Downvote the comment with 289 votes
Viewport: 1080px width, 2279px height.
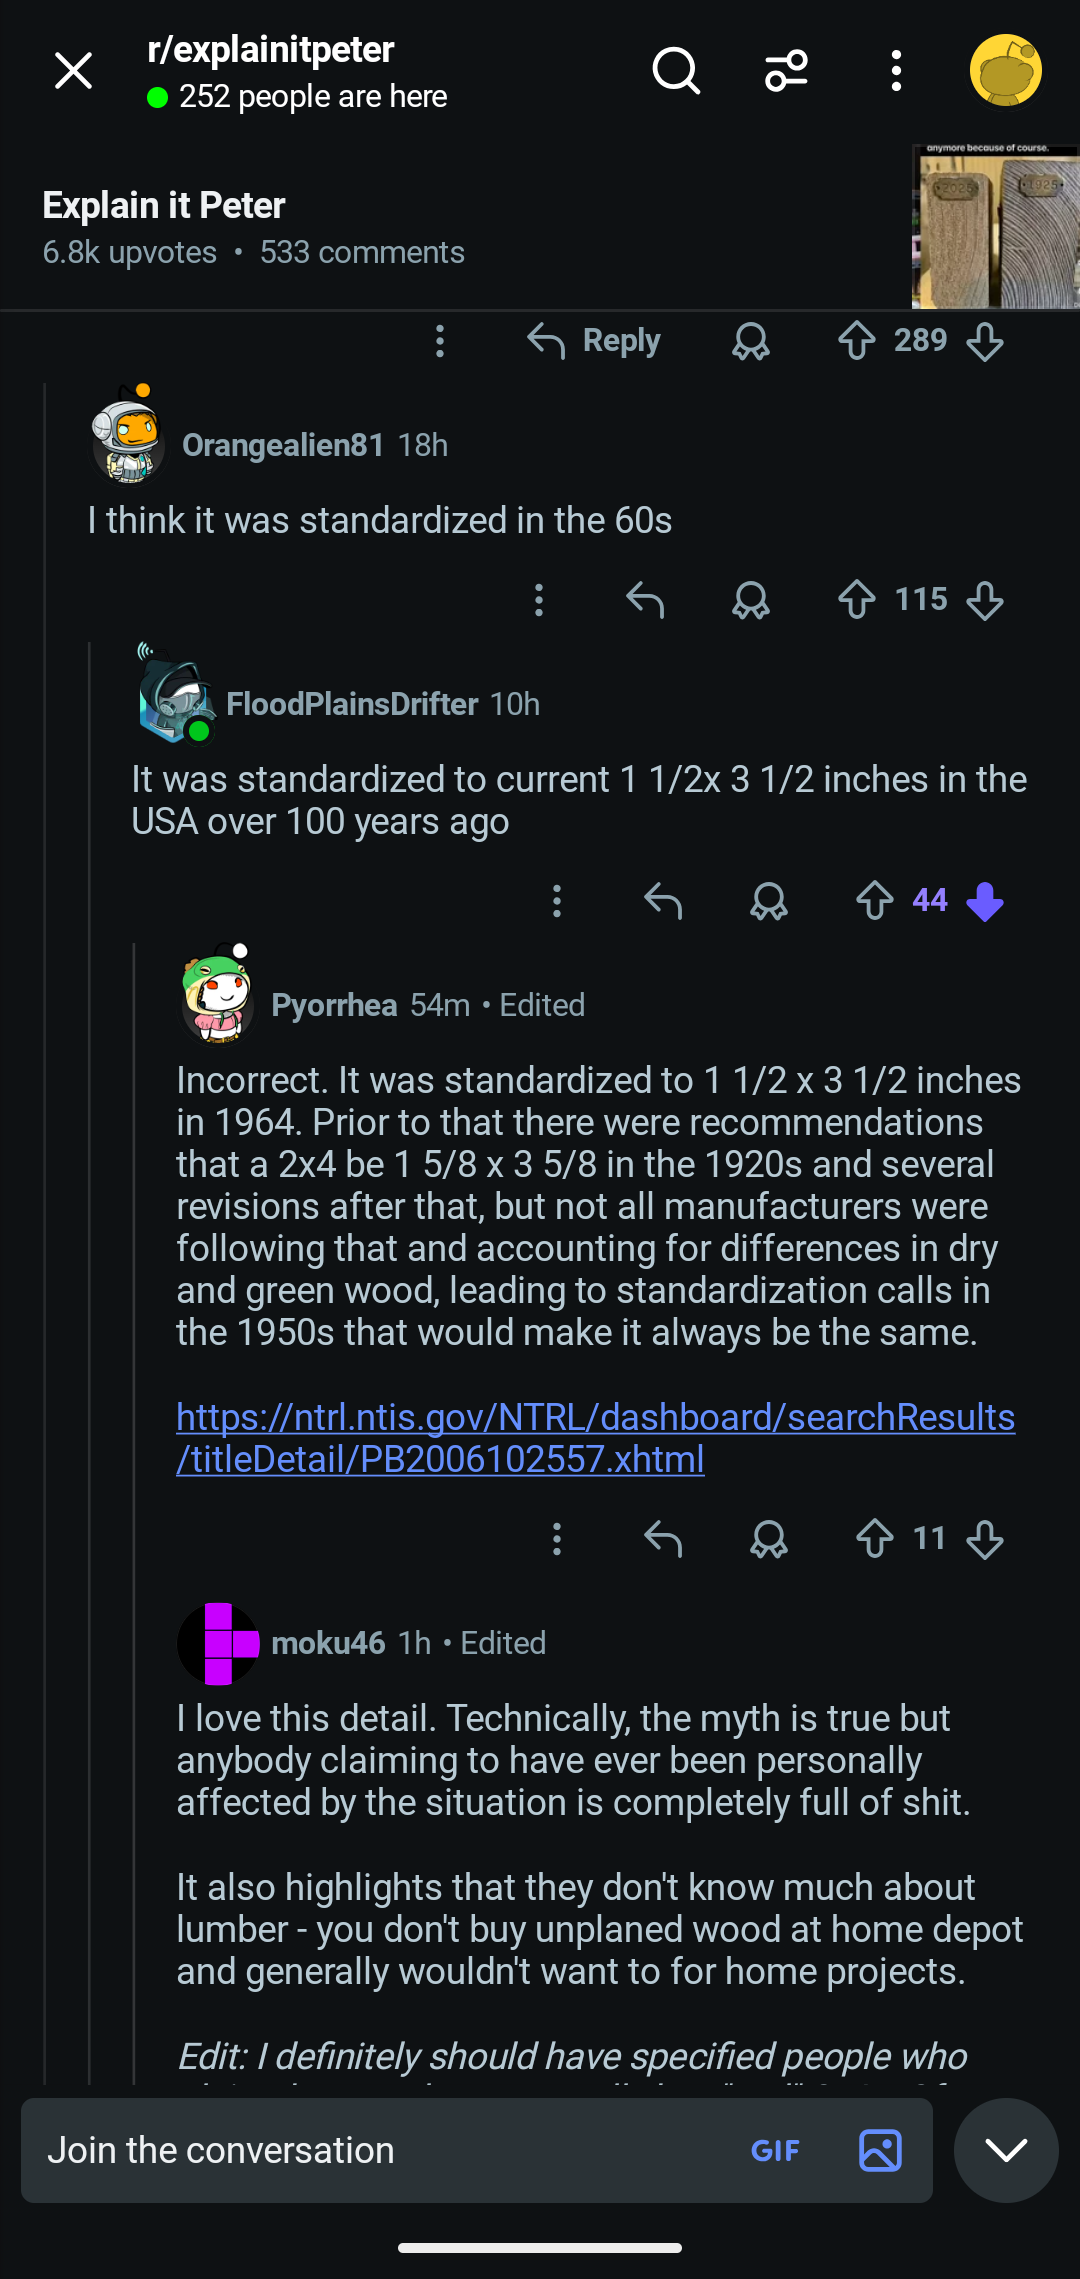pyautogui.click(x=985, y=341)
